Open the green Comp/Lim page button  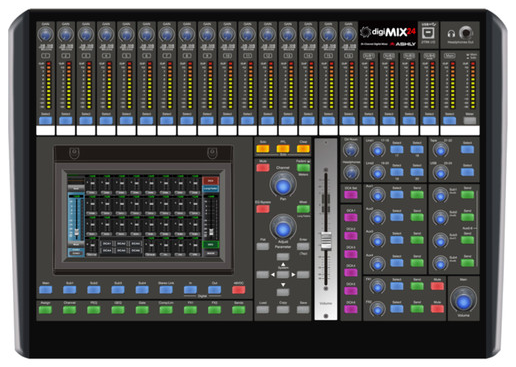(x=166, y=310)
